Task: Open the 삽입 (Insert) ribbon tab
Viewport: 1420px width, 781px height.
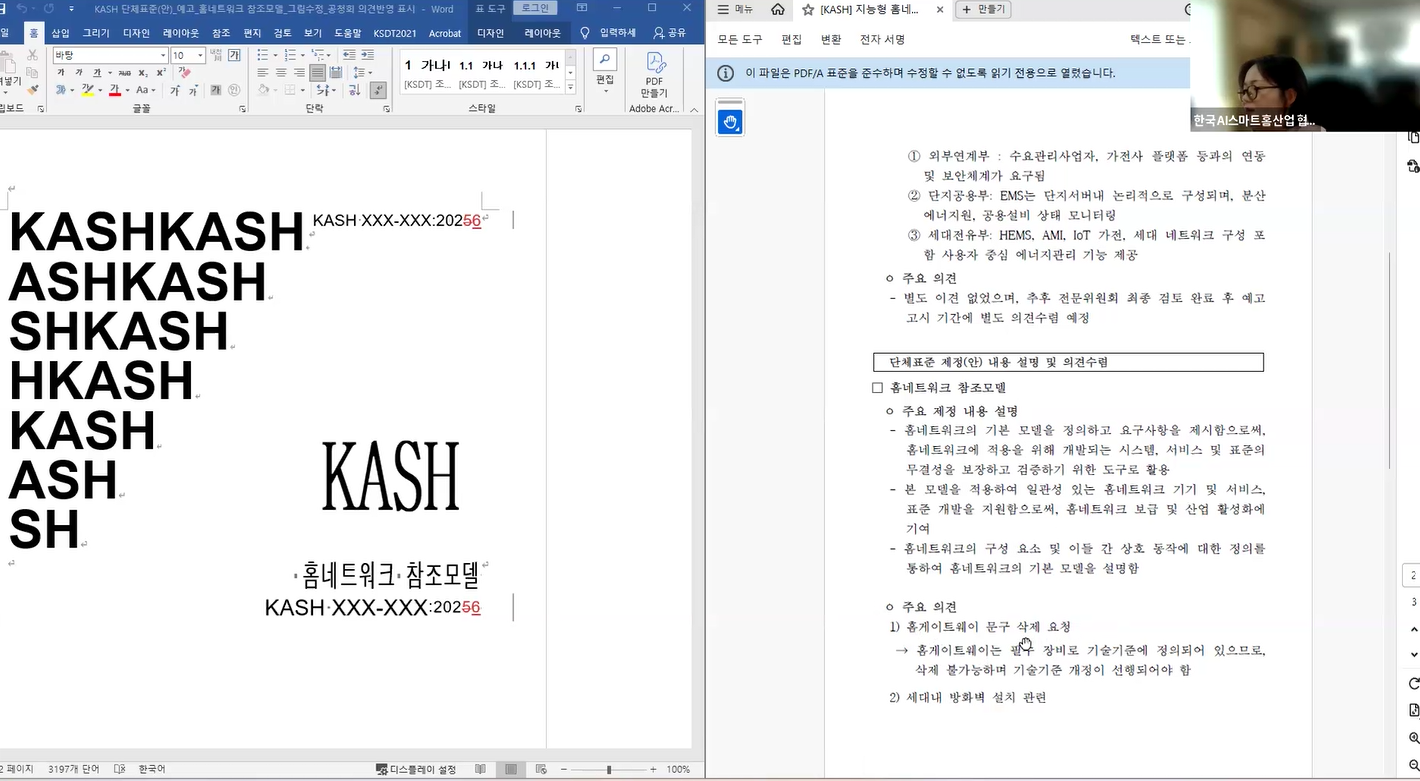Action: click(60, 33)
